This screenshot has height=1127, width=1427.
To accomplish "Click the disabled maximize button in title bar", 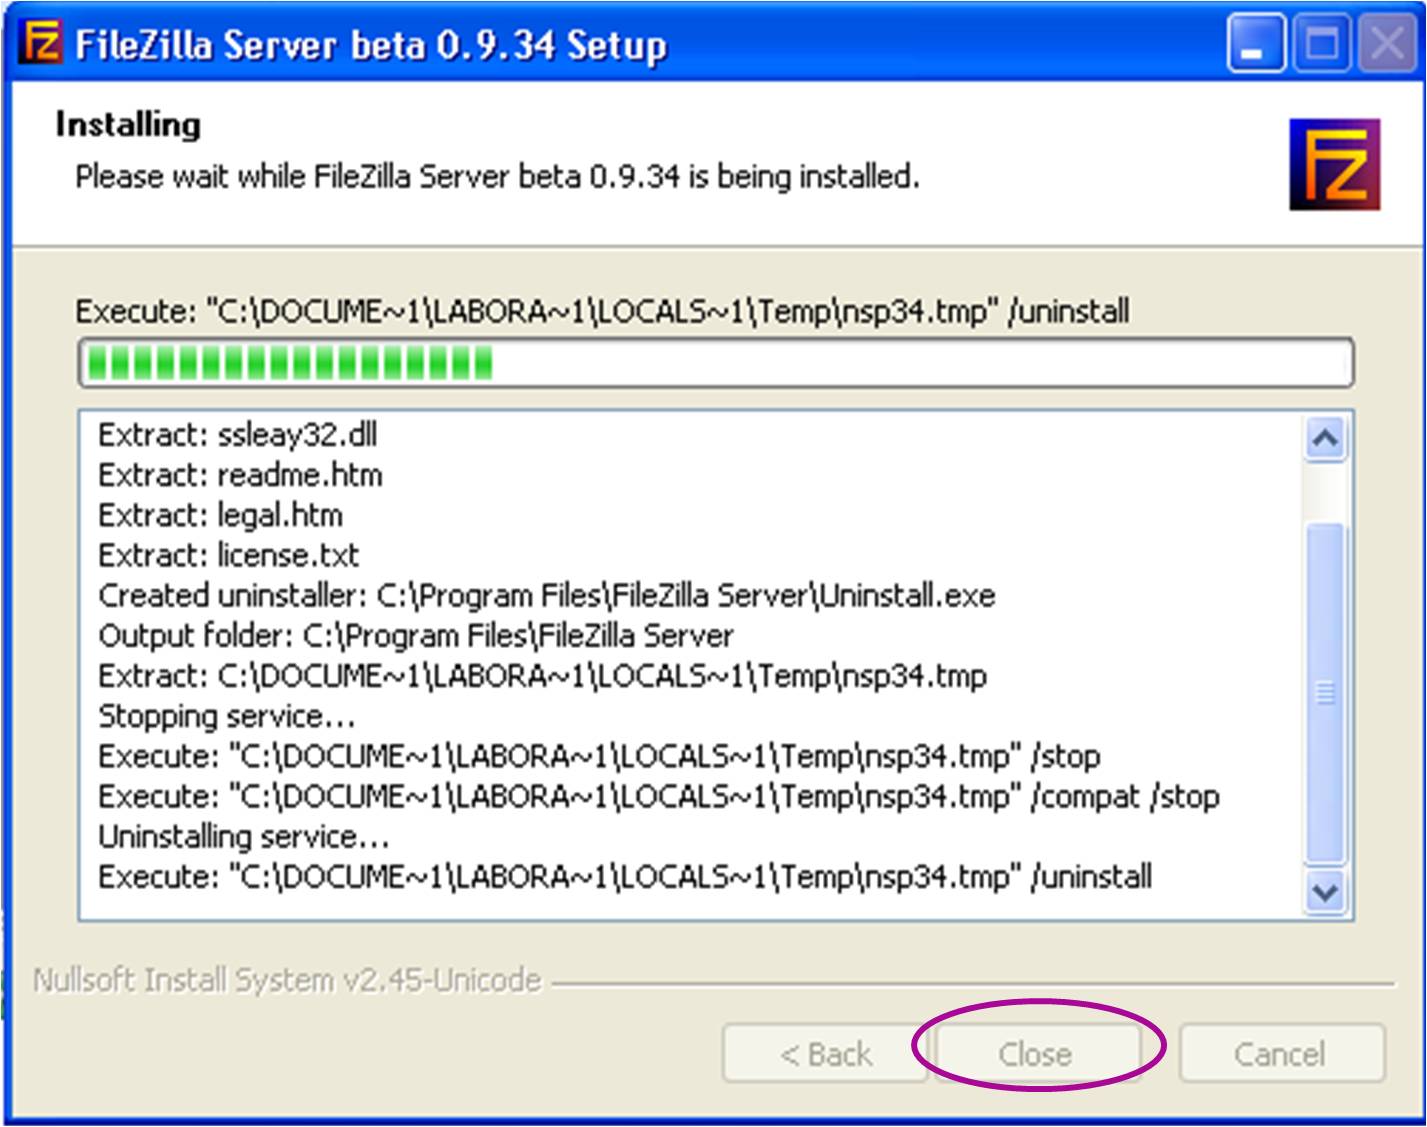I will pyautogui.click(x=1322, y=44).
